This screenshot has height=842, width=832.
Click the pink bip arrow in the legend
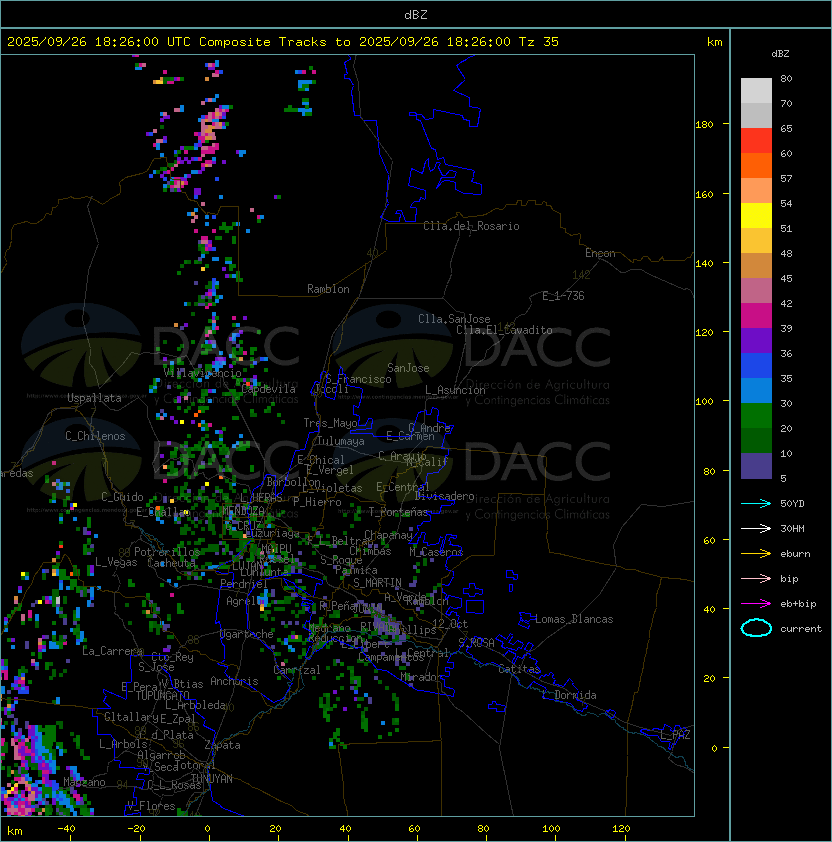coord(756,578)
